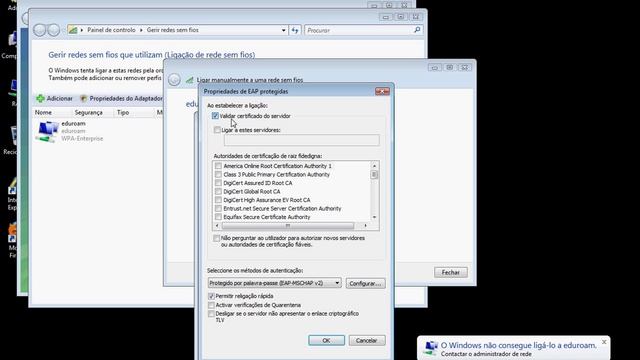640x360 pixels.
Task: Click certificate list scroll right arrow
Action: click(365, 226)
